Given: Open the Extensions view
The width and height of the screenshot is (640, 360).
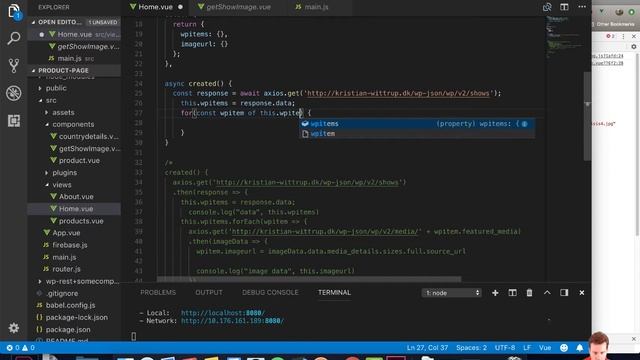Looking at the screenshot, I should click(x=13, y=121).
